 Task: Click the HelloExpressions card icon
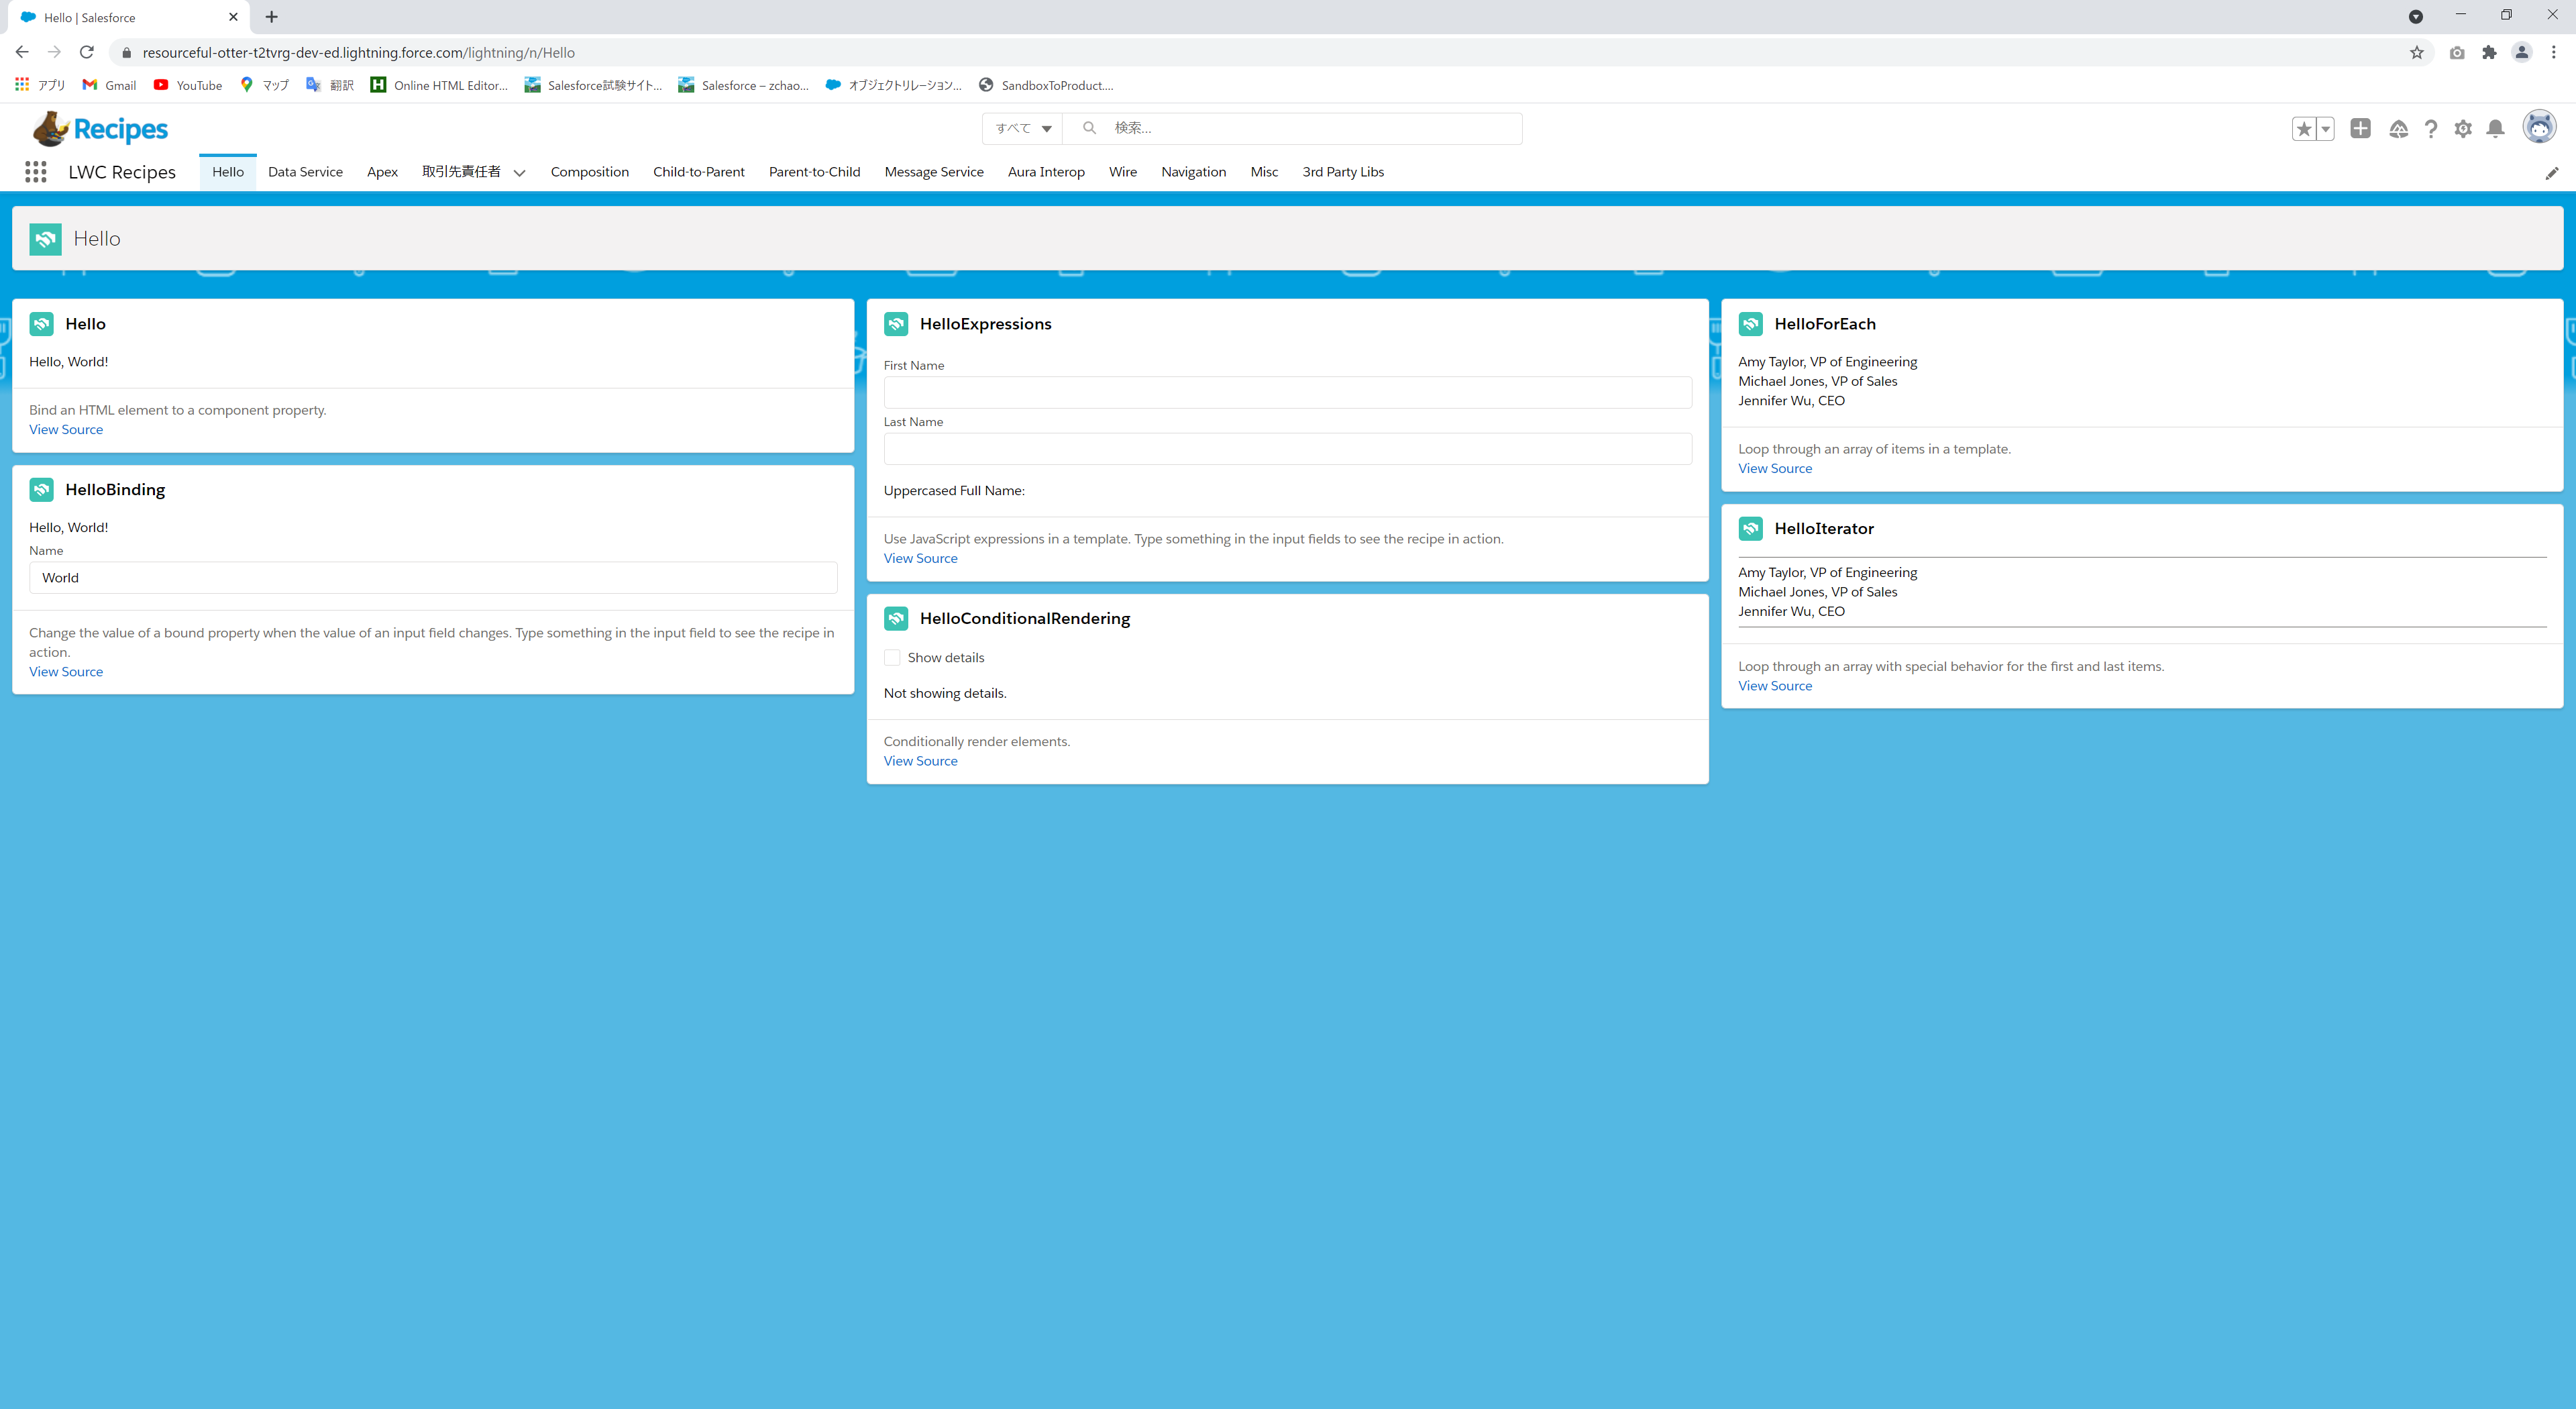[896, 324]
